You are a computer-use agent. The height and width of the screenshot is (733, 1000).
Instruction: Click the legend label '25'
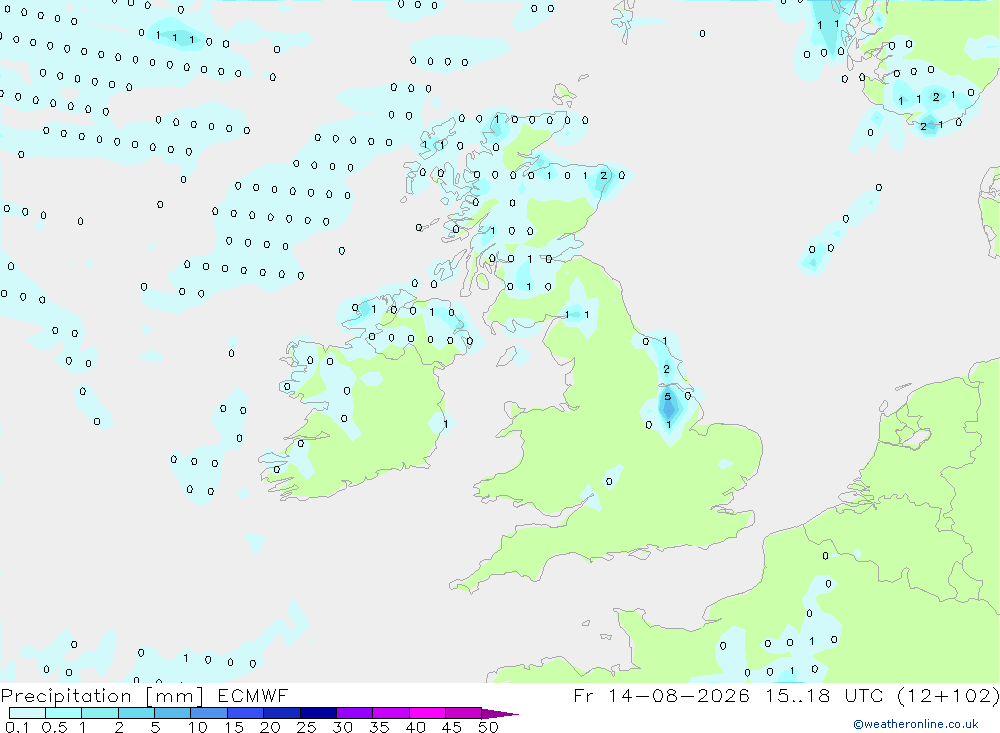[x=306, y=727]
